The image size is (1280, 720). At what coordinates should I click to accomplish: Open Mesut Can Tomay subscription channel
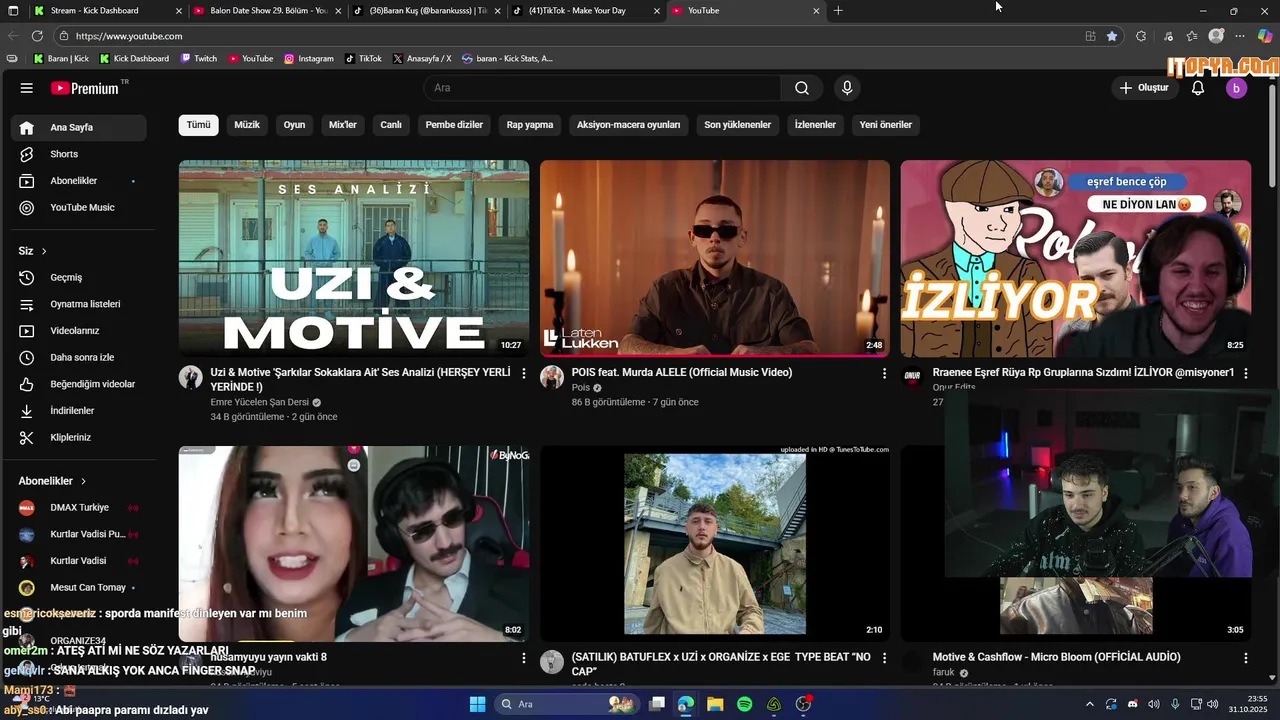79,588
